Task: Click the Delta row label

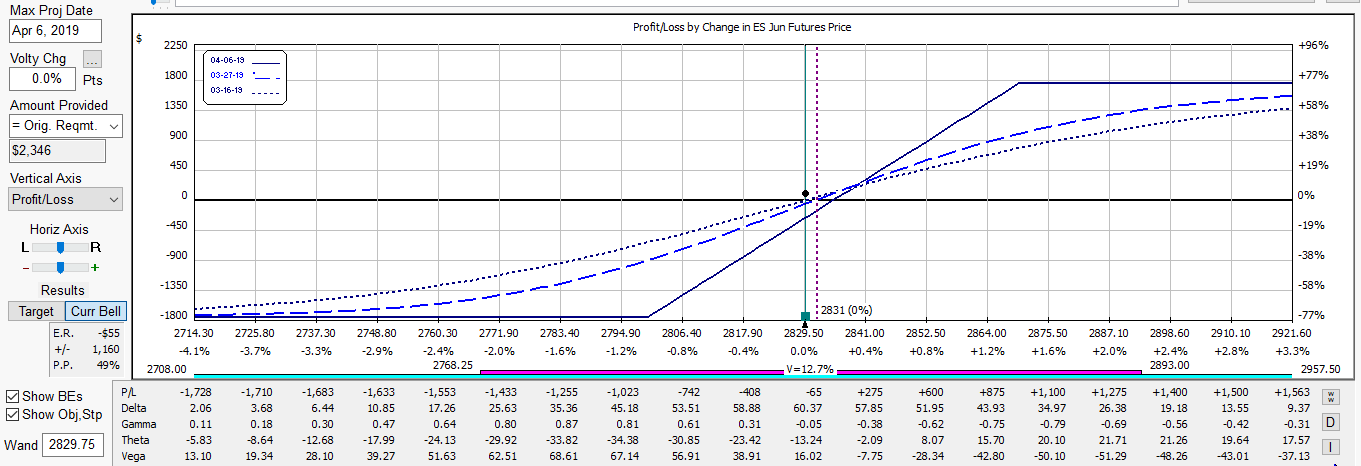Action: pos(134,408)
